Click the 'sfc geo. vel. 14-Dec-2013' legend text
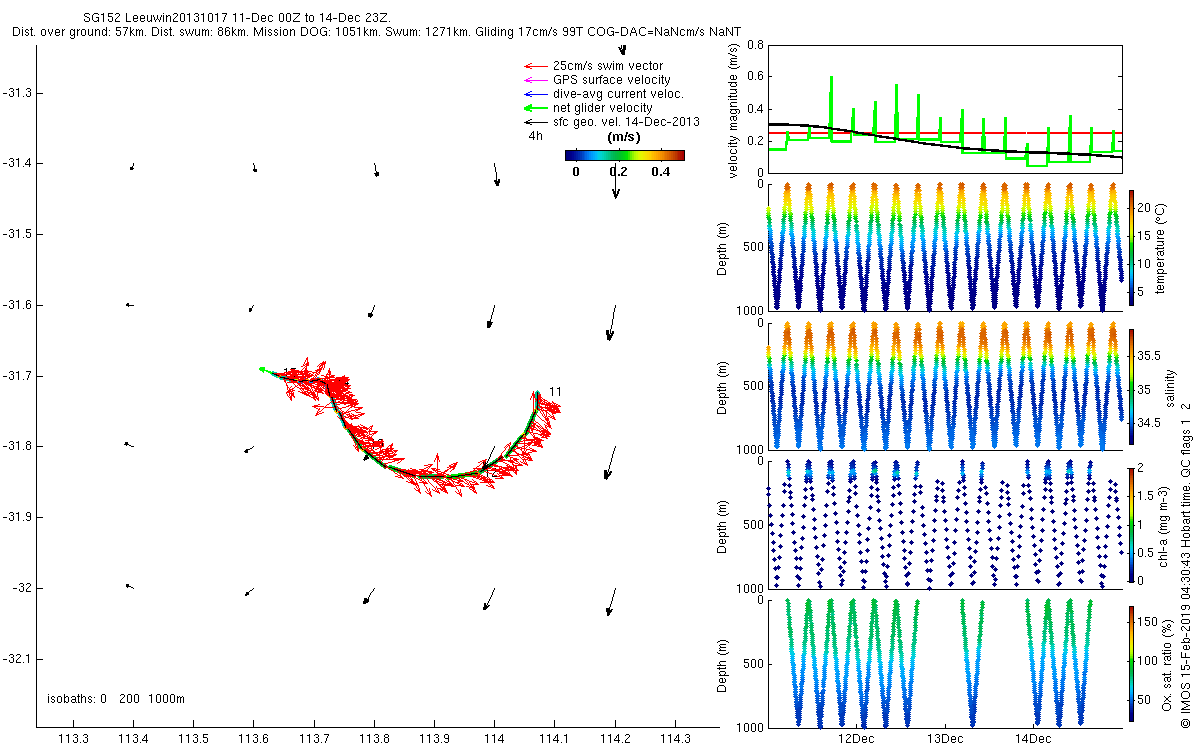Image resolution: width=1200 pixels, height=750 pixels. point(626,122)
